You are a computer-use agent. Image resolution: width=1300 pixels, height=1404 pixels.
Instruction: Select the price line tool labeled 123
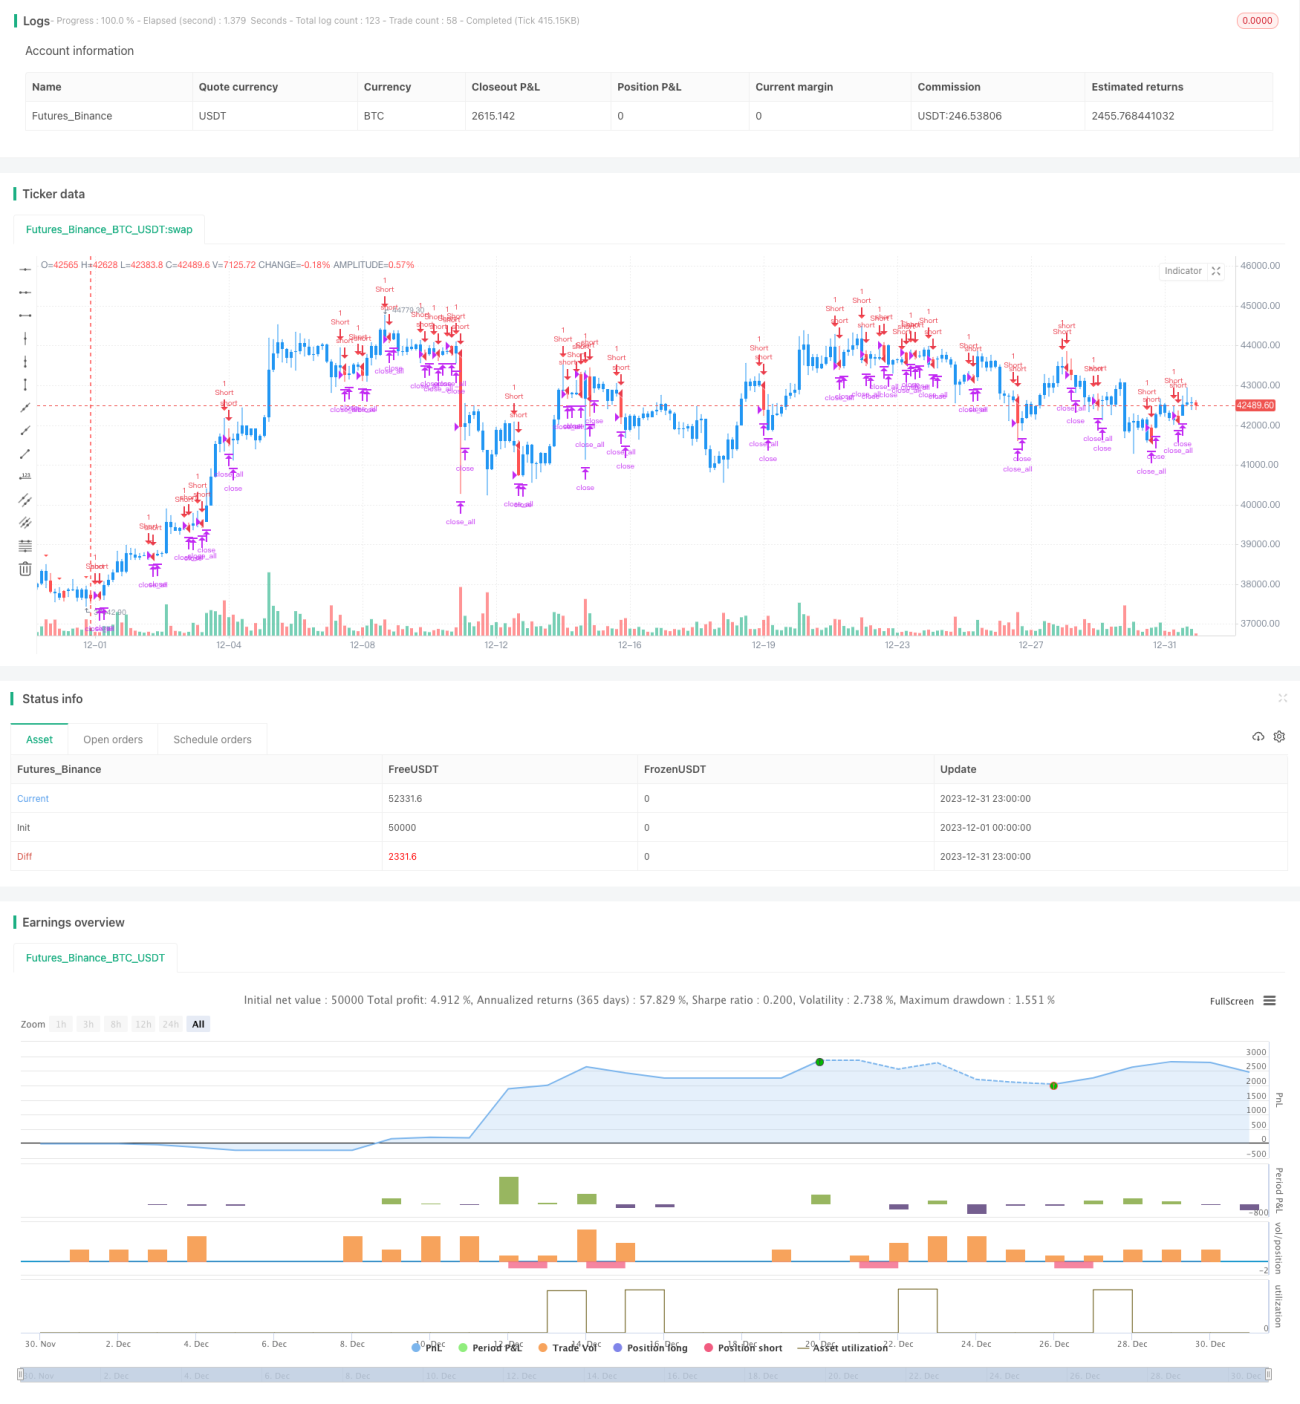(25, 476)
